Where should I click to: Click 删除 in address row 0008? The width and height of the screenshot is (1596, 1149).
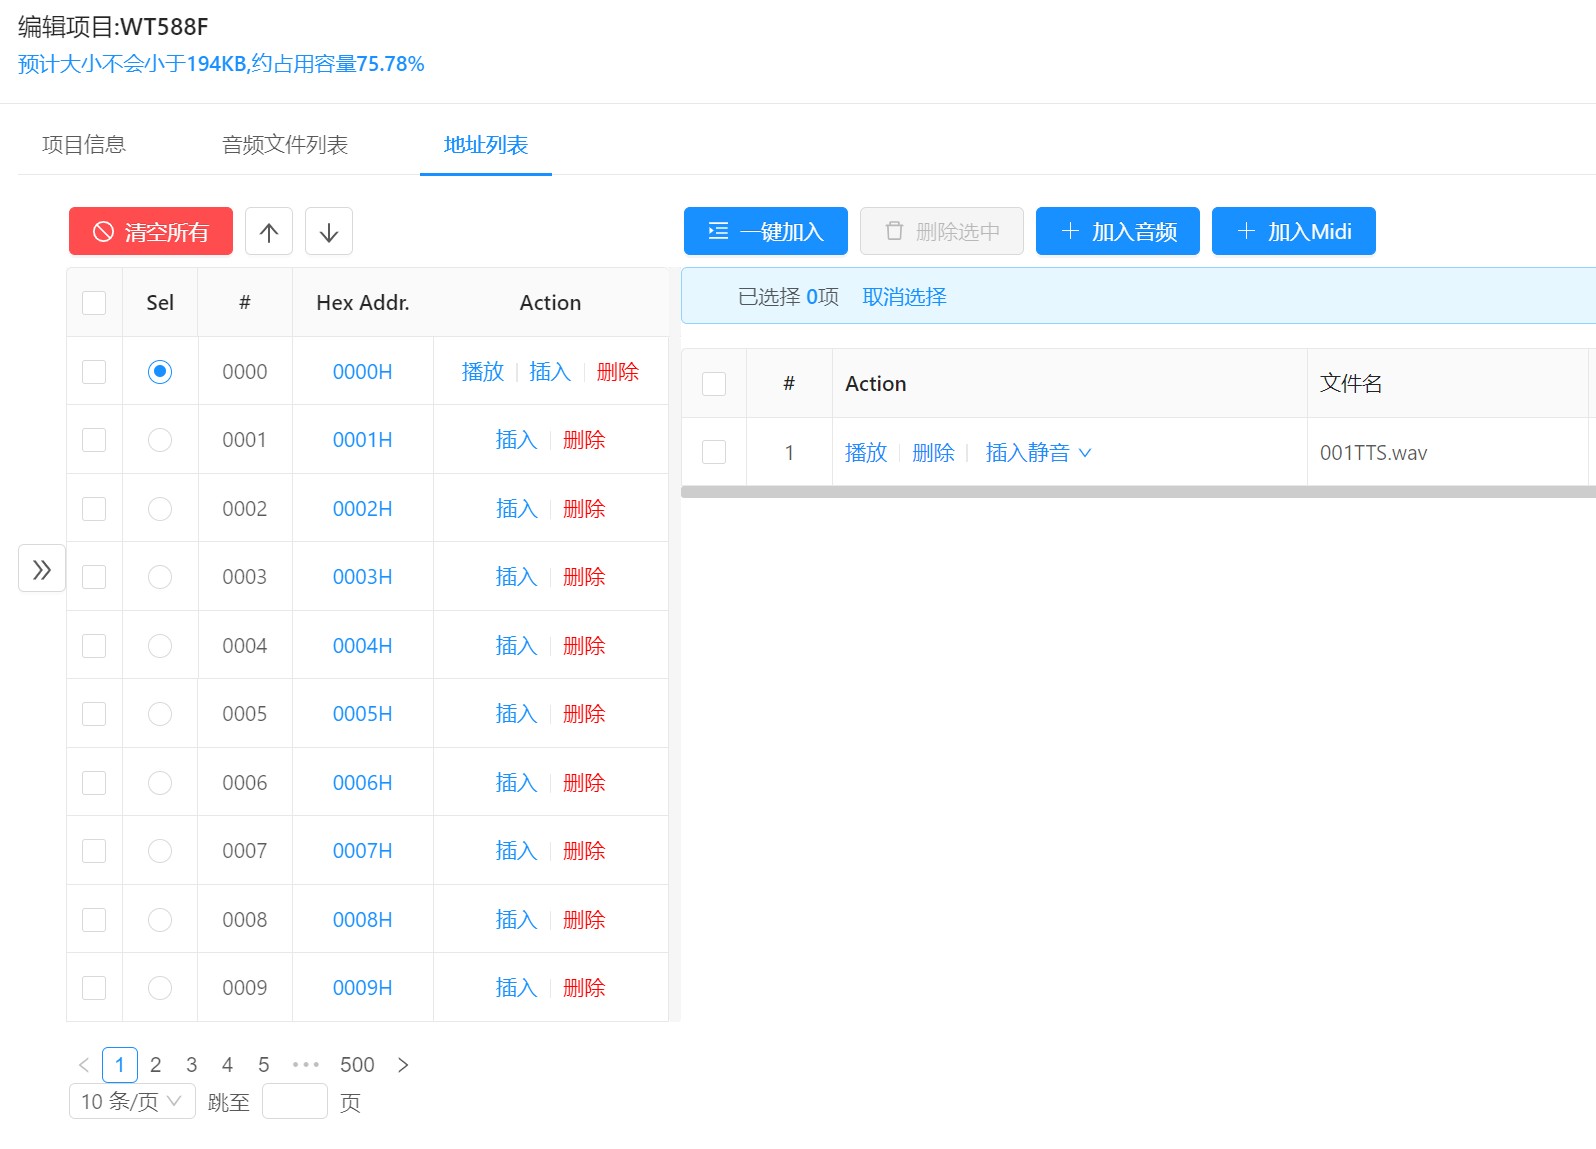coord(584,920)
